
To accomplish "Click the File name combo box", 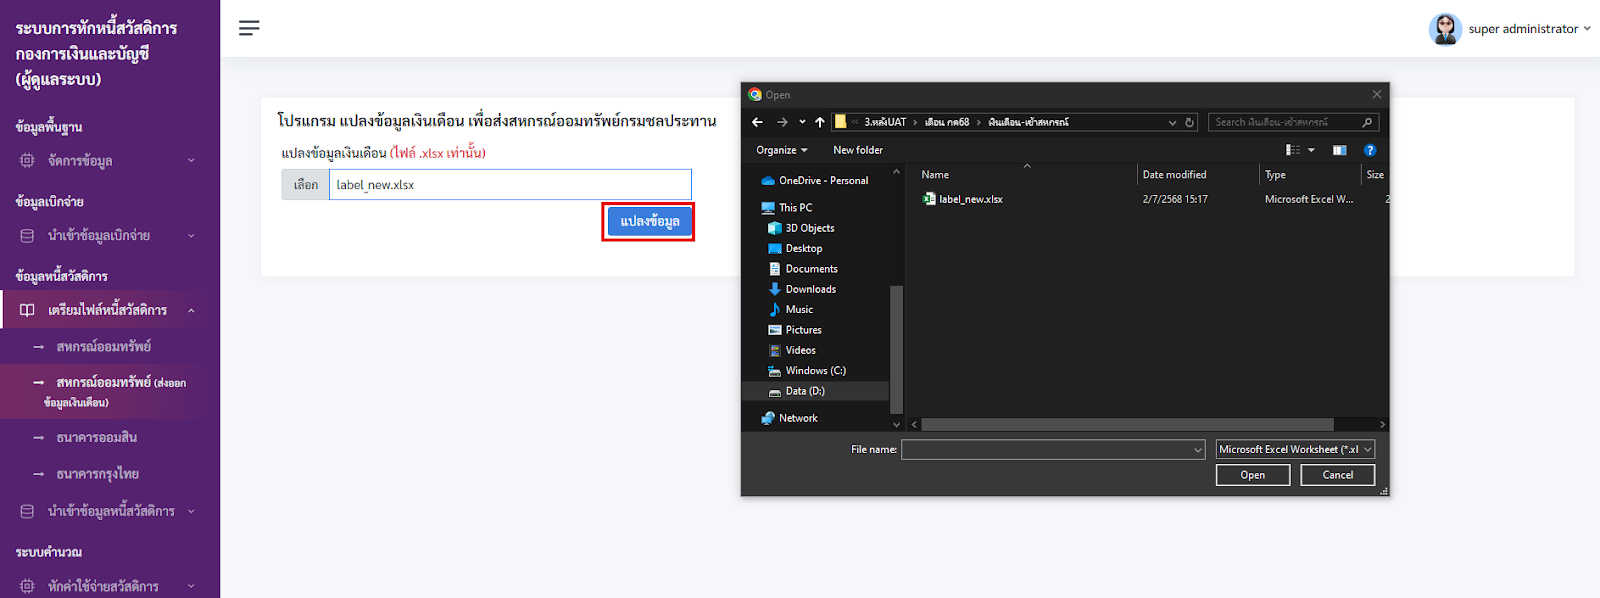I will 1053,450.
